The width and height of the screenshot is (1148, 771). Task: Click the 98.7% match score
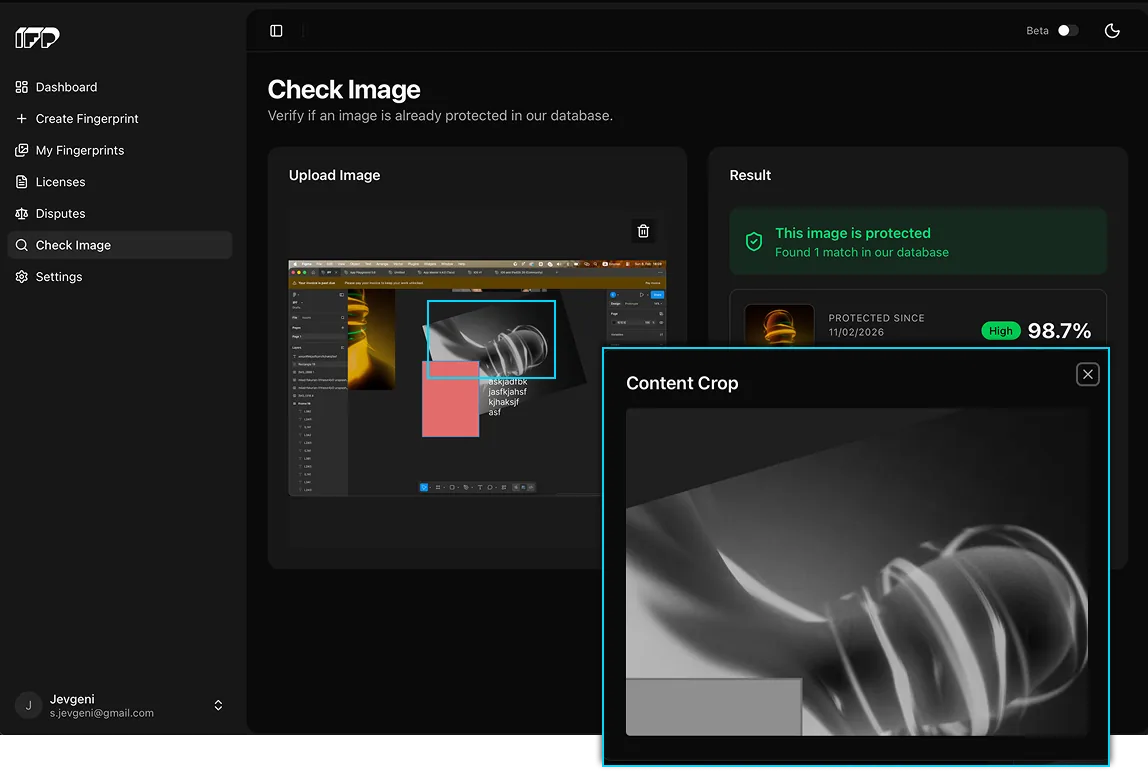1059,331
